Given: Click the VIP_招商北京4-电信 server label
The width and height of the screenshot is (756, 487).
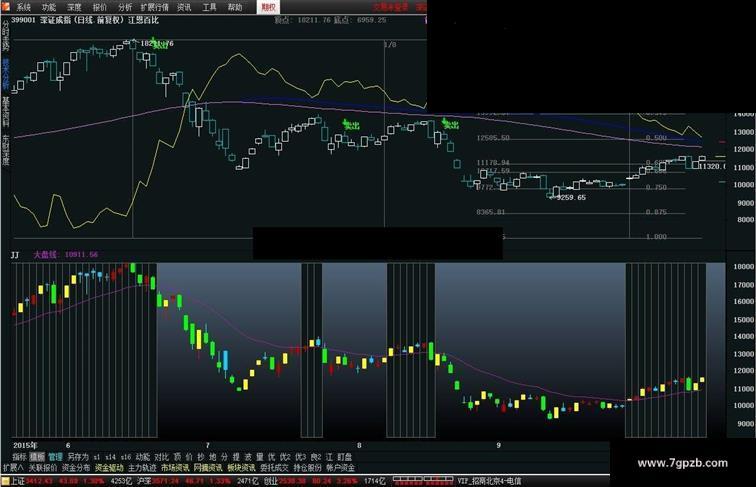Looking at the screenshot, I should pyautogui.click(x=489, y=481).
